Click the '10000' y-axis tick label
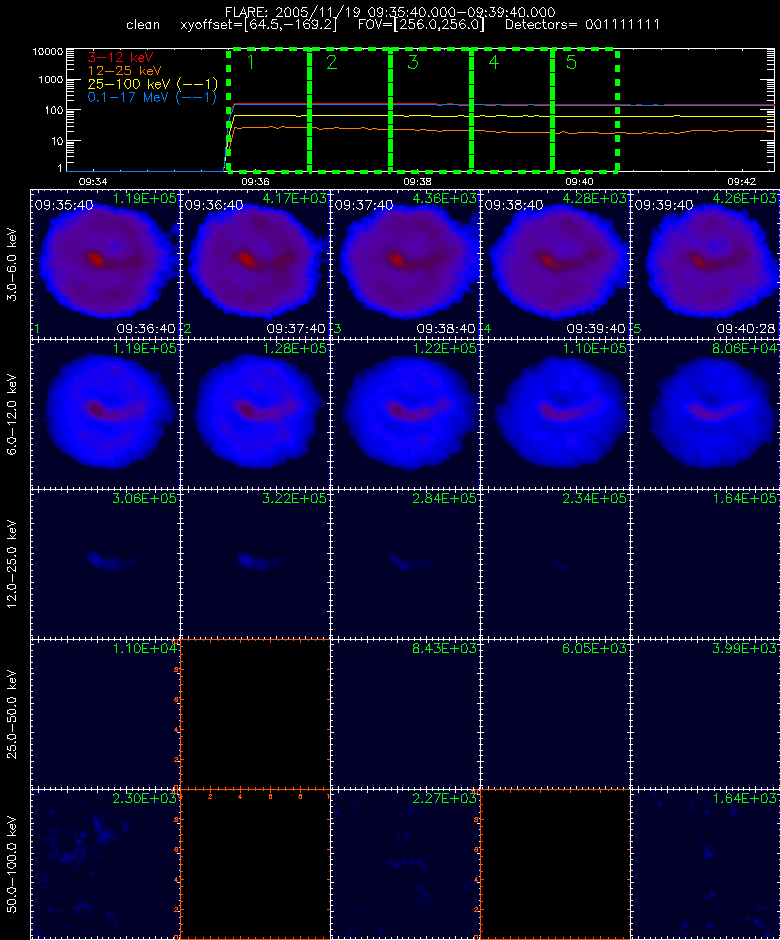The height and width of the screenshot is (940, 780). (x=48, y=52)
